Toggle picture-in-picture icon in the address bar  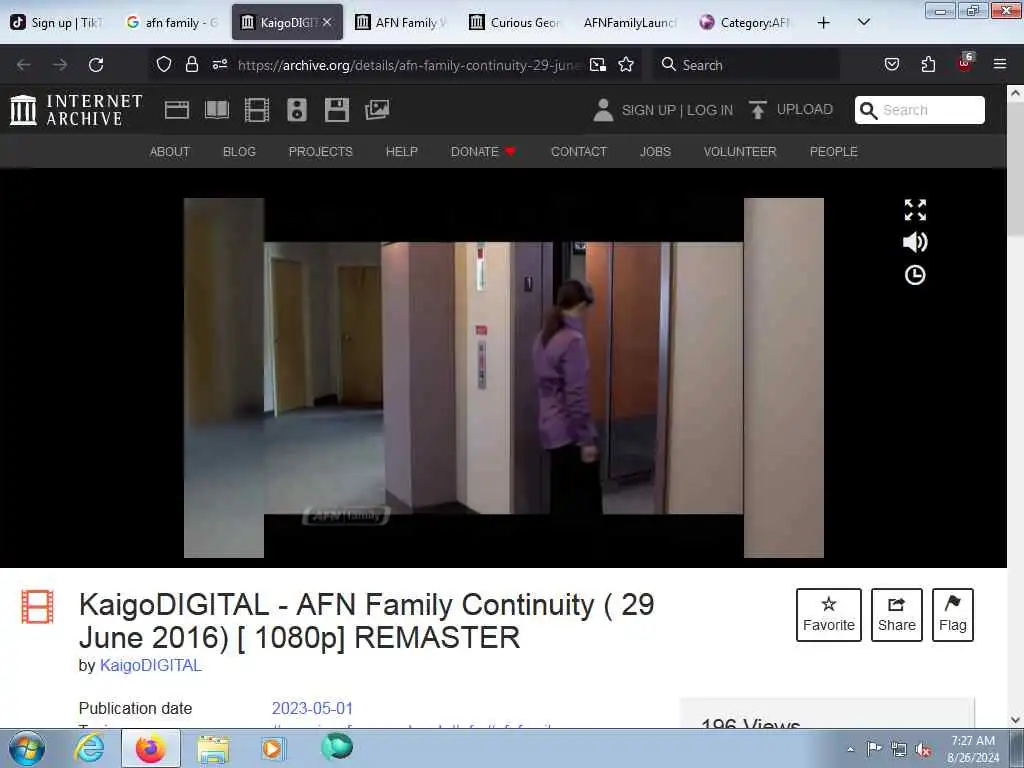[598, 64]
